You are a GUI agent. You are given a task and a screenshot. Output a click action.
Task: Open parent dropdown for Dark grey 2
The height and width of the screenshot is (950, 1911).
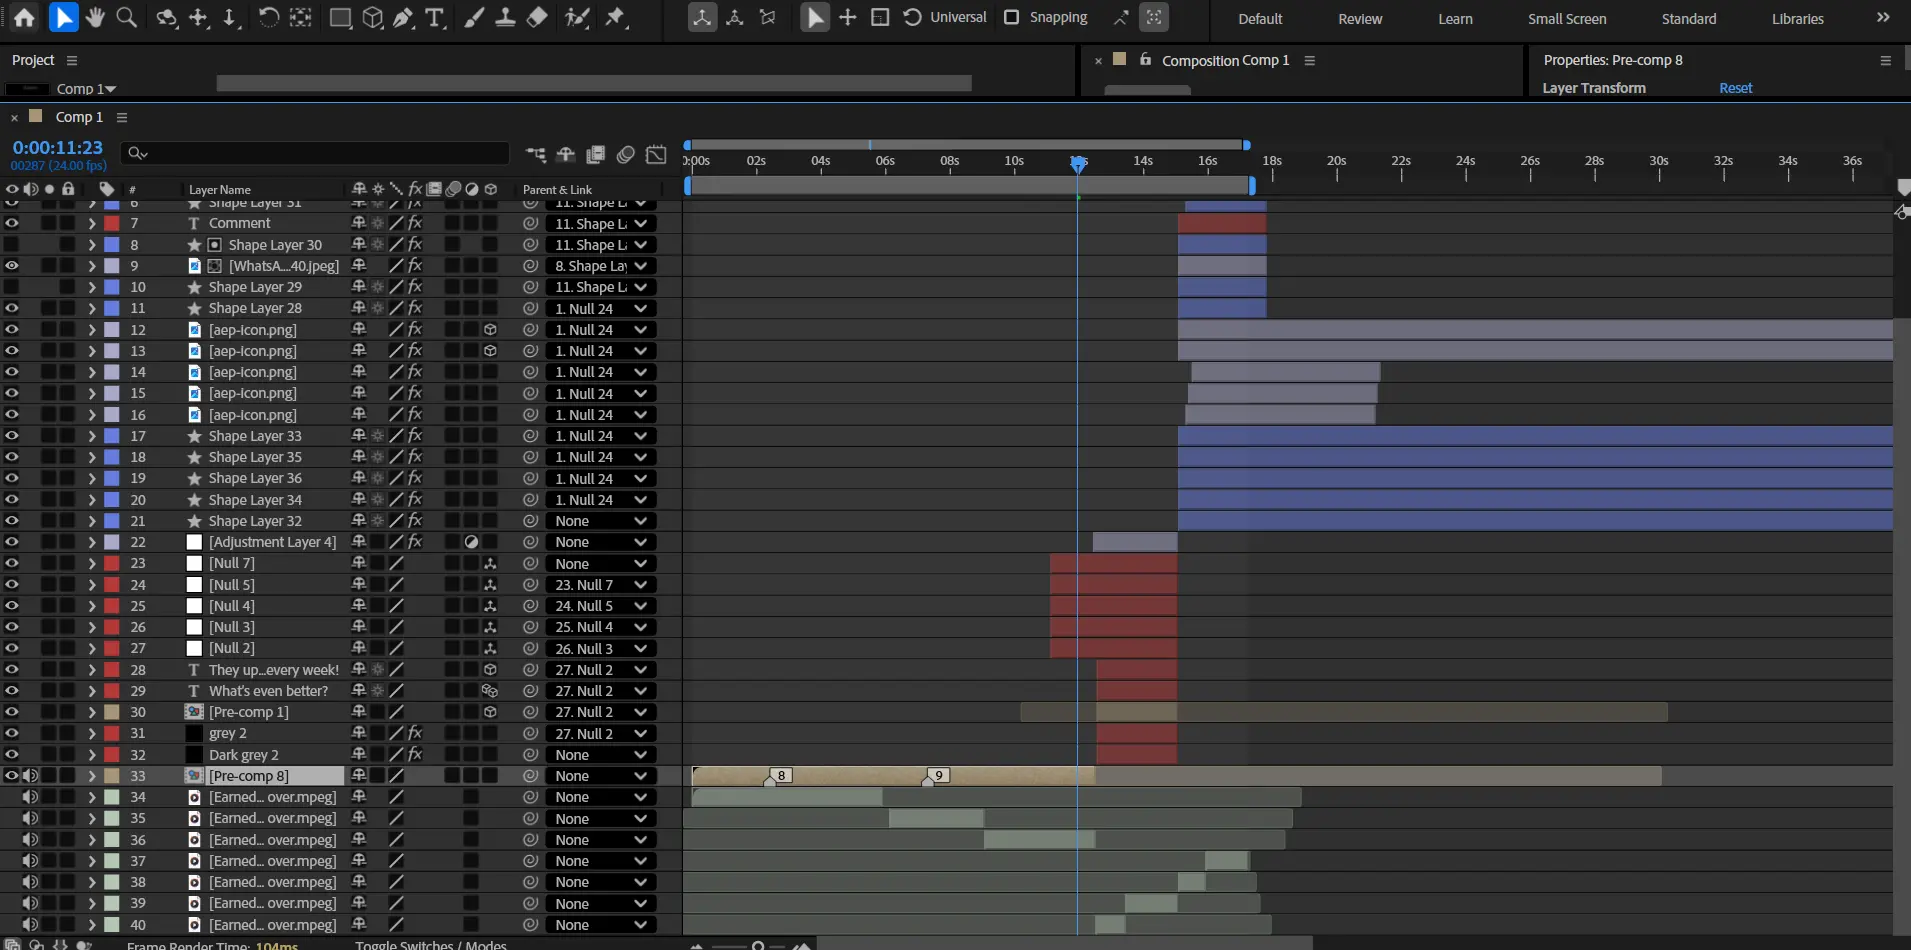click(x=600, y=755)
